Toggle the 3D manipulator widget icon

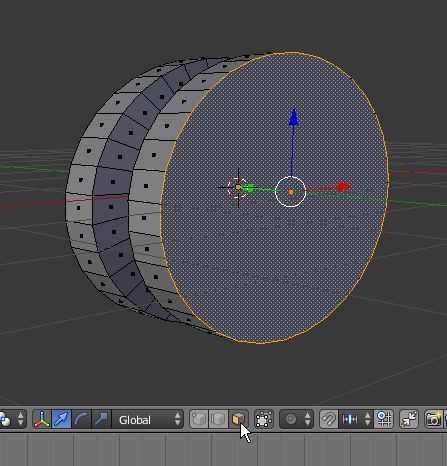[42, 419]
